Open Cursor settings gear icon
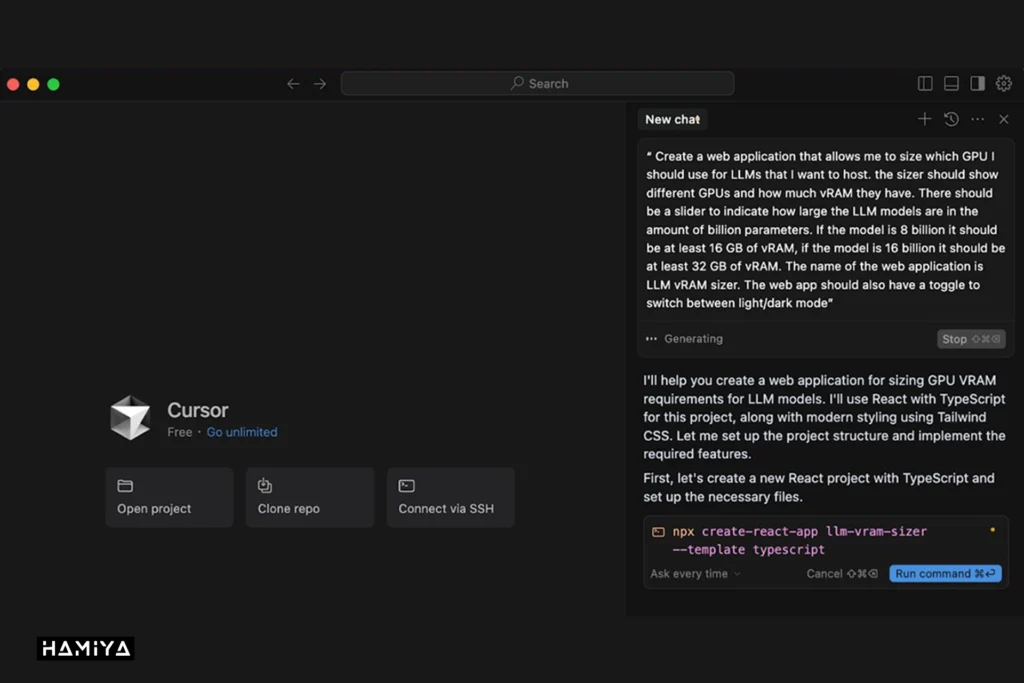Viewport: 1024px width, 683px height. [1004, 84]
